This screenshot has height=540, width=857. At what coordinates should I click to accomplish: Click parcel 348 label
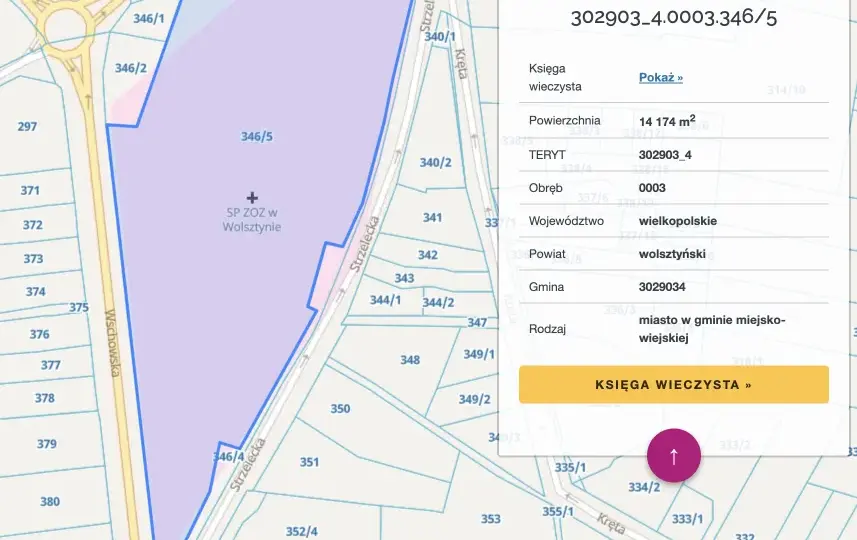click(410, 360)
